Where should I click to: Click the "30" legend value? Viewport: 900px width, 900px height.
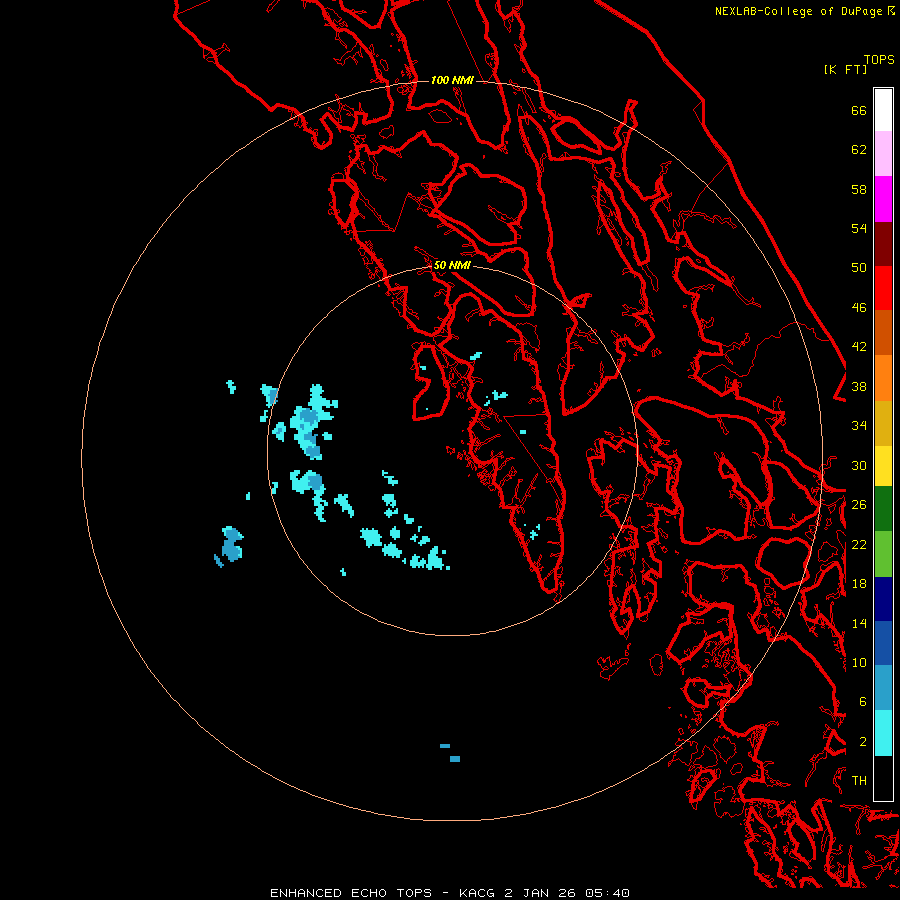[x=859, y=465]
